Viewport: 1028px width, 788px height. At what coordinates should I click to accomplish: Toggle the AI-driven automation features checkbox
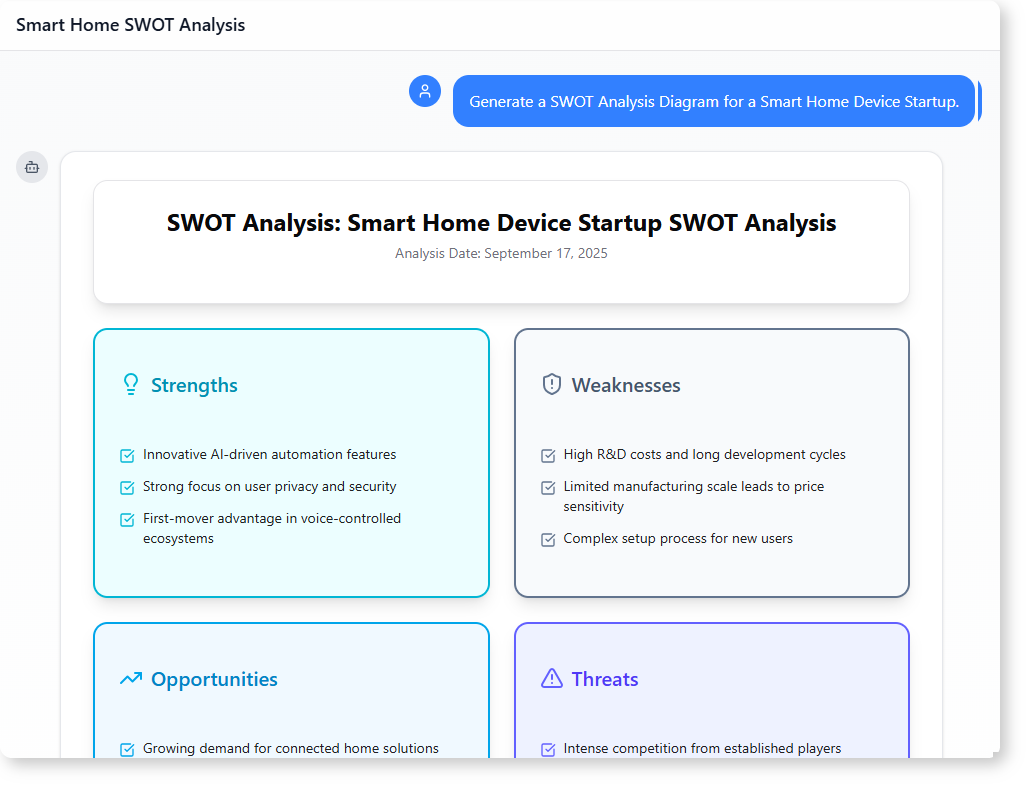(x=127, y=456)
